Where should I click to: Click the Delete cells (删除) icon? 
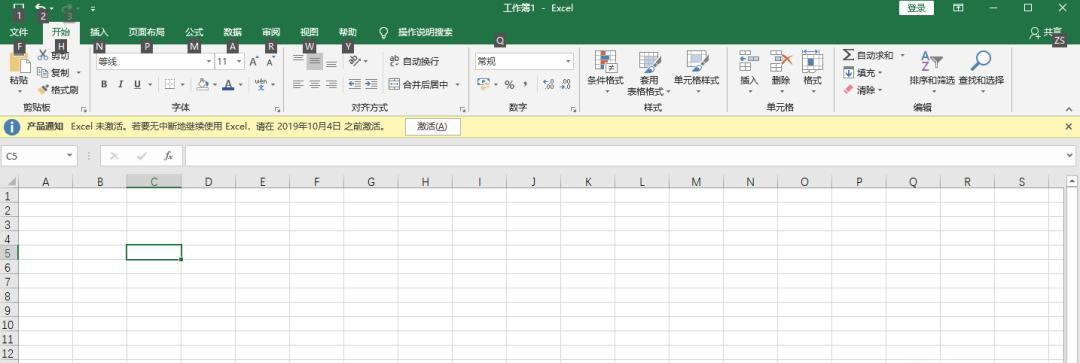coord(780,61)
